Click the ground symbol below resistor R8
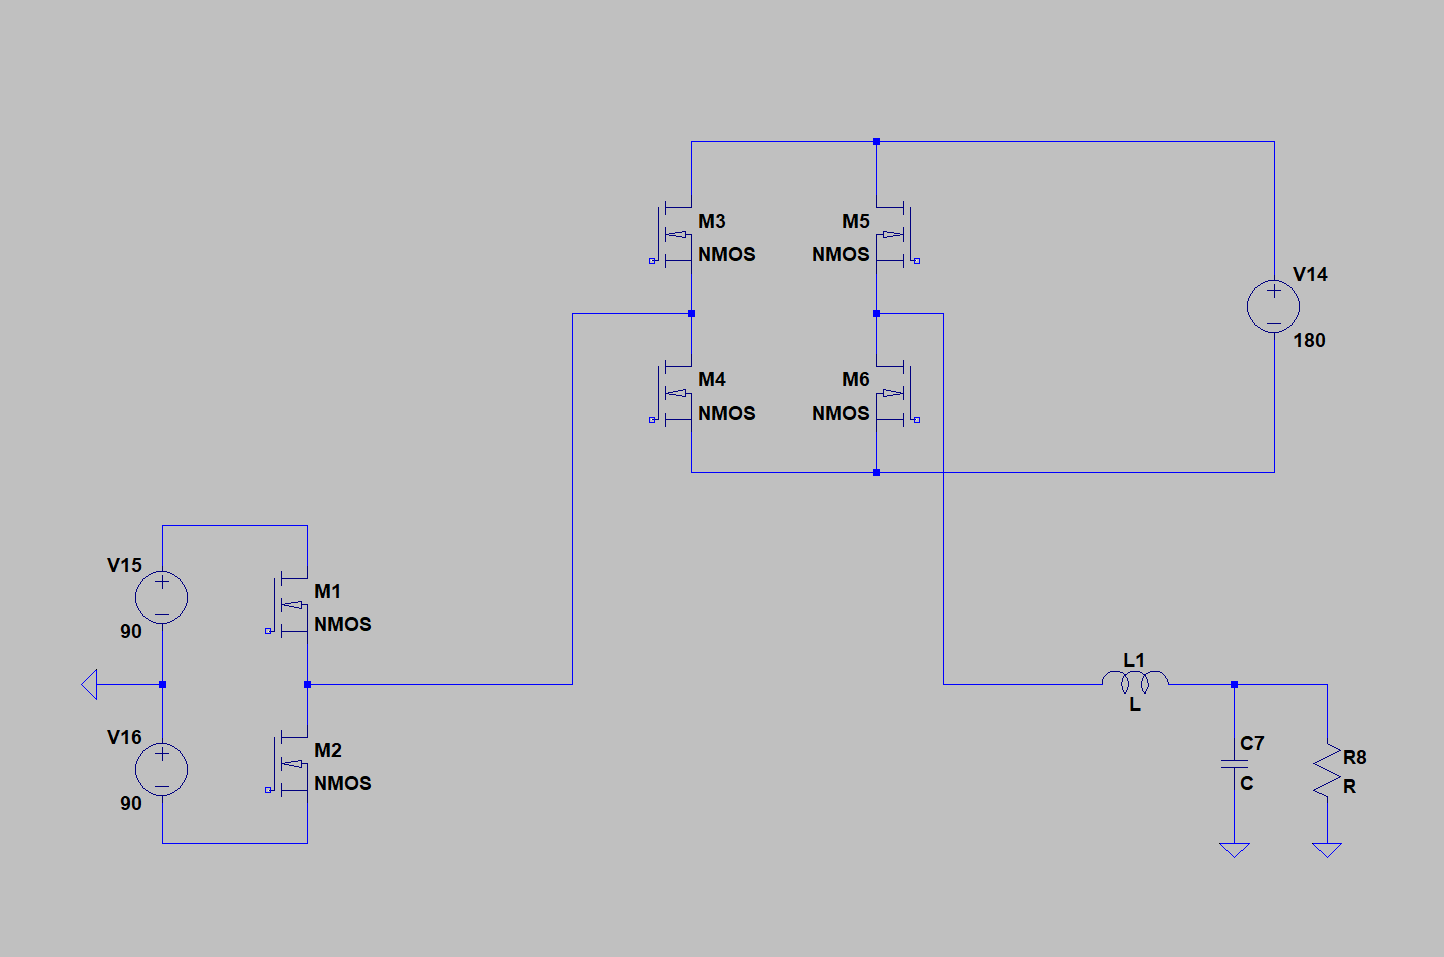The height and width of the screenshot is (957, 1444). (x=1327, y=849)
